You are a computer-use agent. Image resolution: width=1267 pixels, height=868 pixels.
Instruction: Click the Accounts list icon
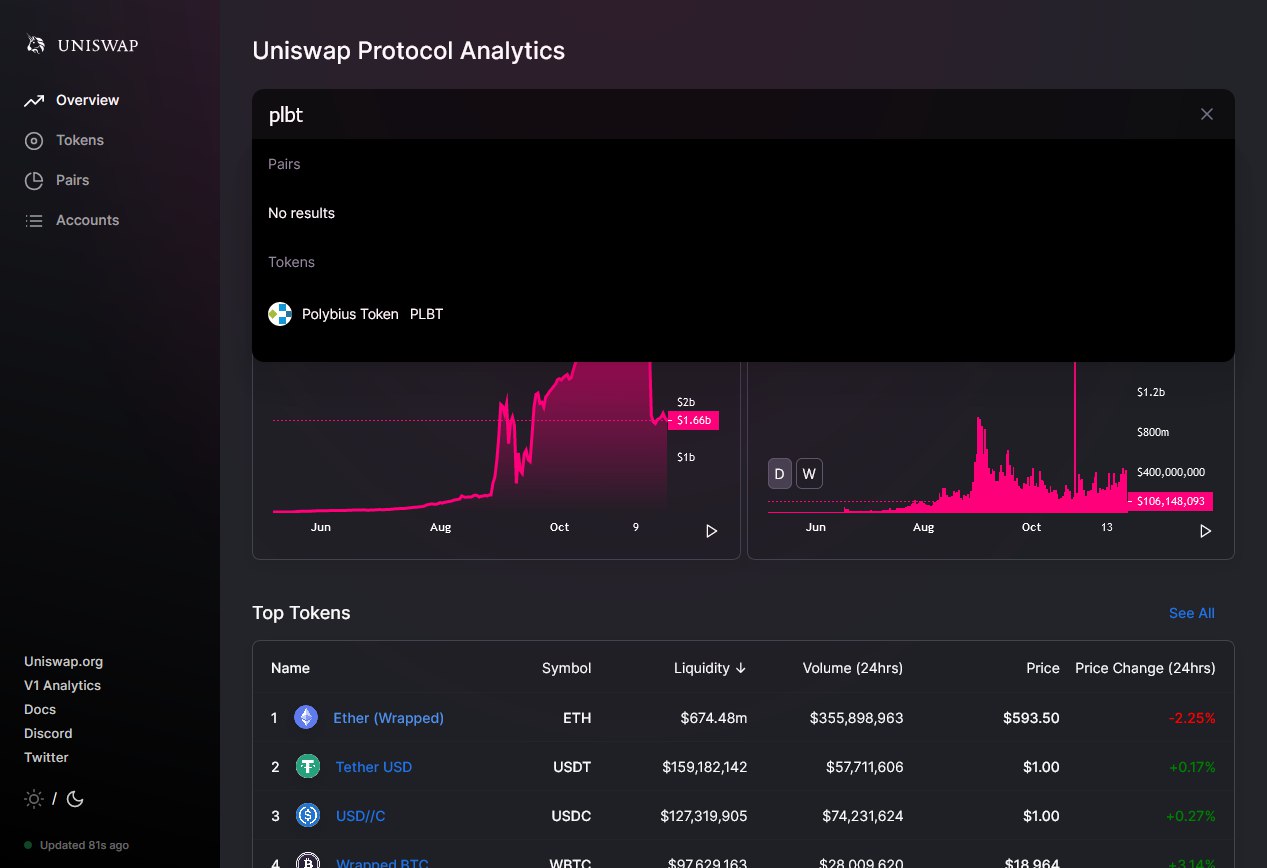34,221
